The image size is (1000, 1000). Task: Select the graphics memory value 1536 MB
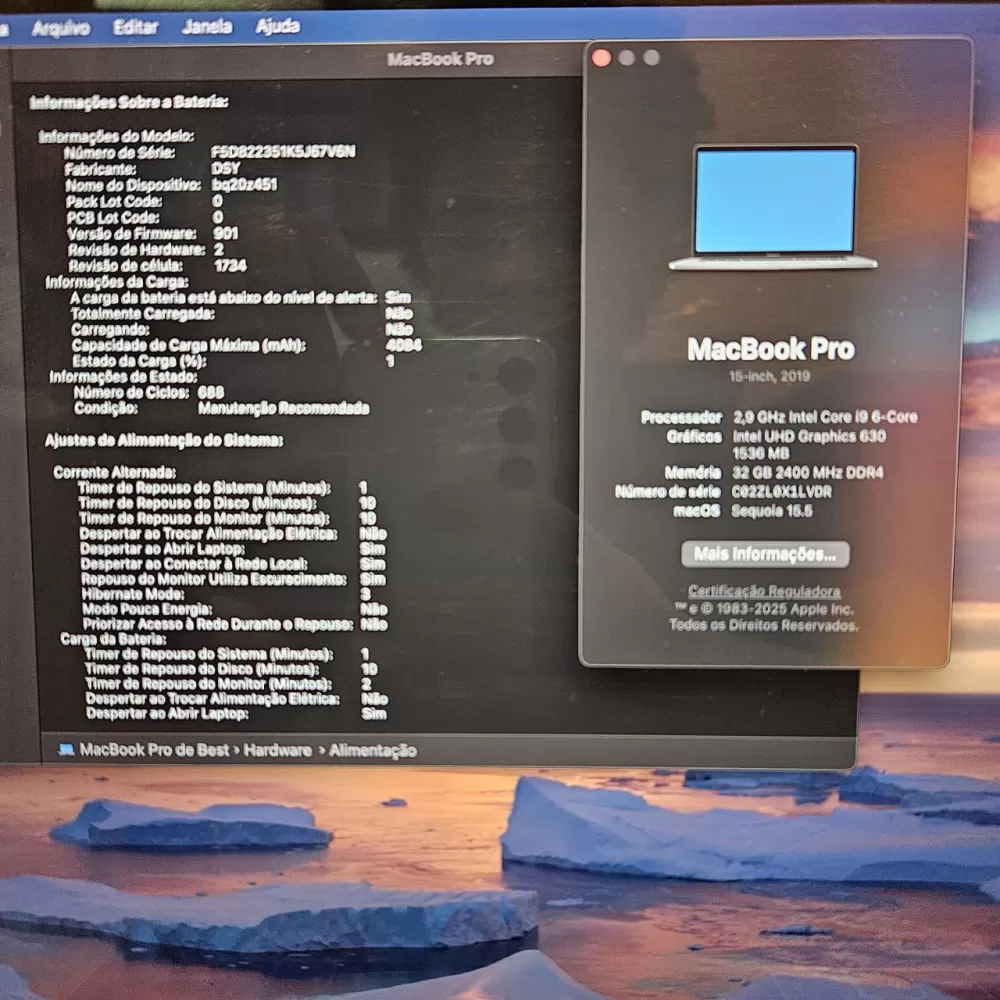pos(761,453)
